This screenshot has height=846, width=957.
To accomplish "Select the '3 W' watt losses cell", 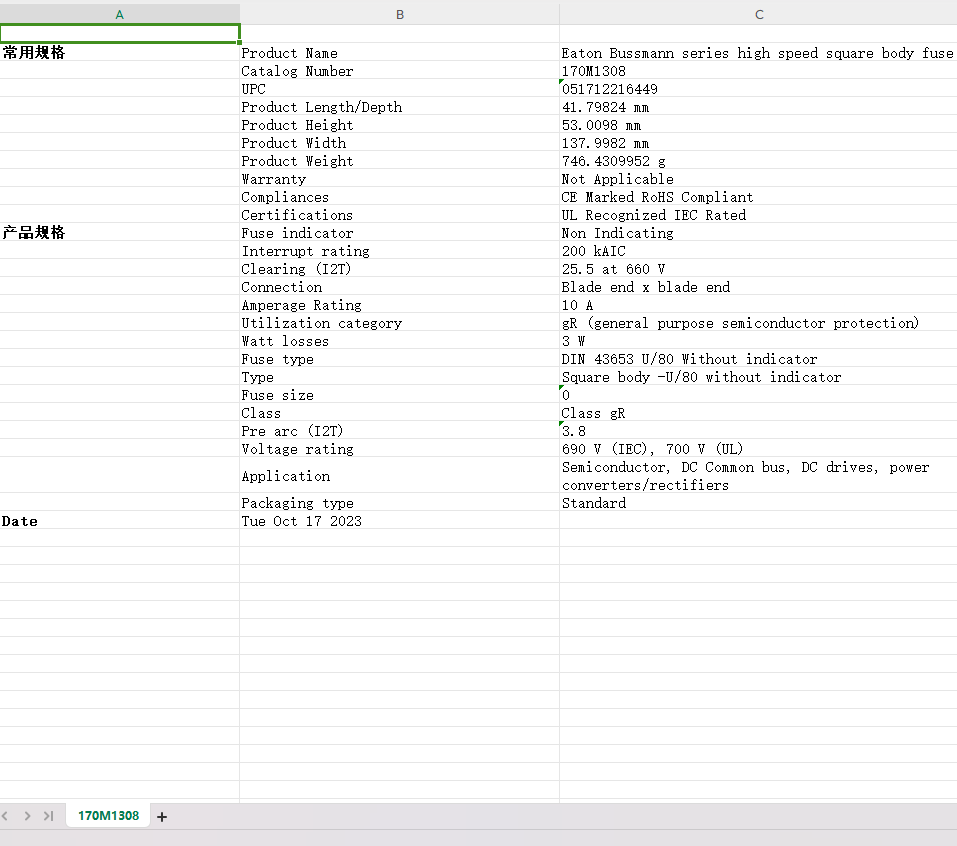I will 758,341.
